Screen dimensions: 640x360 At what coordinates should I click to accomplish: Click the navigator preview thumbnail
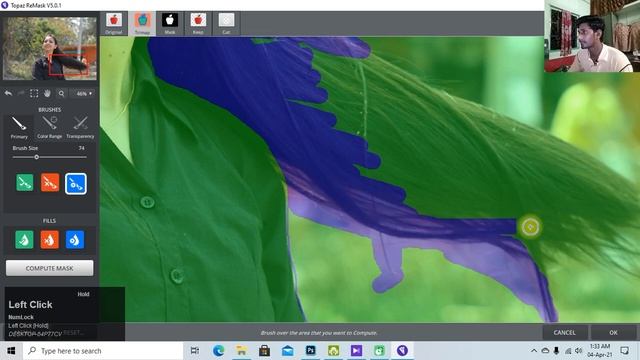[x=49, y=48]
